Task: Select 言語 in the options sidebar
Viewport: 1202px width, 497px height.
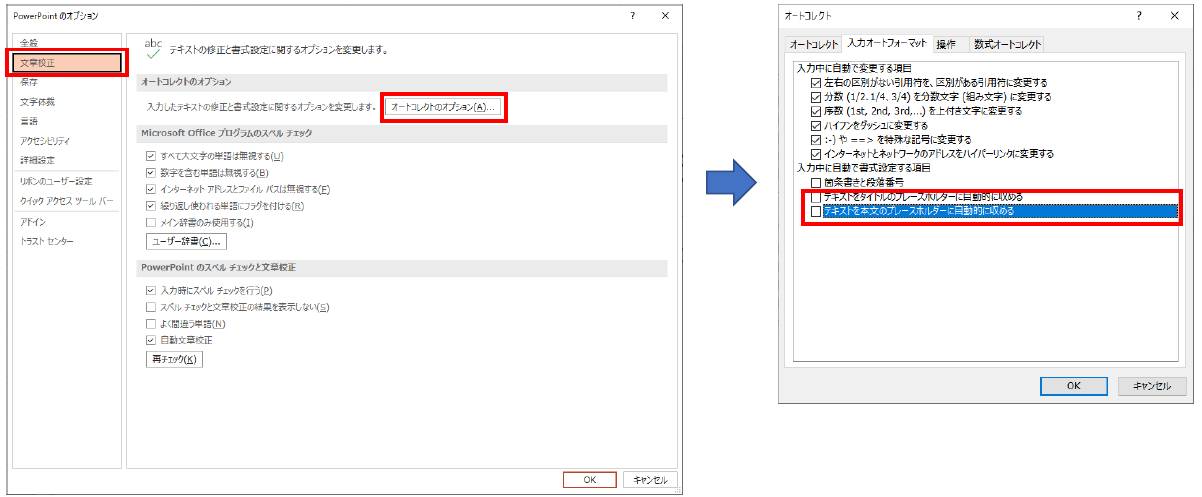Action: pyautogui.click(x=29, y=121)
